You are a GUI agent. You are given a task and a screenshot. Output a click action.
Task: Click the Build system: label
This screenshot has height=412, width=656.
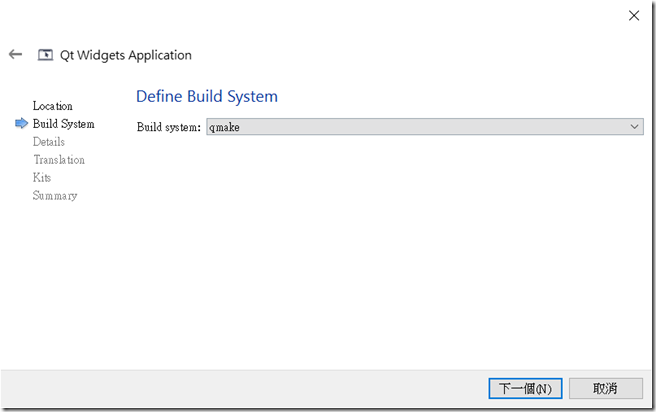point(169,127)
